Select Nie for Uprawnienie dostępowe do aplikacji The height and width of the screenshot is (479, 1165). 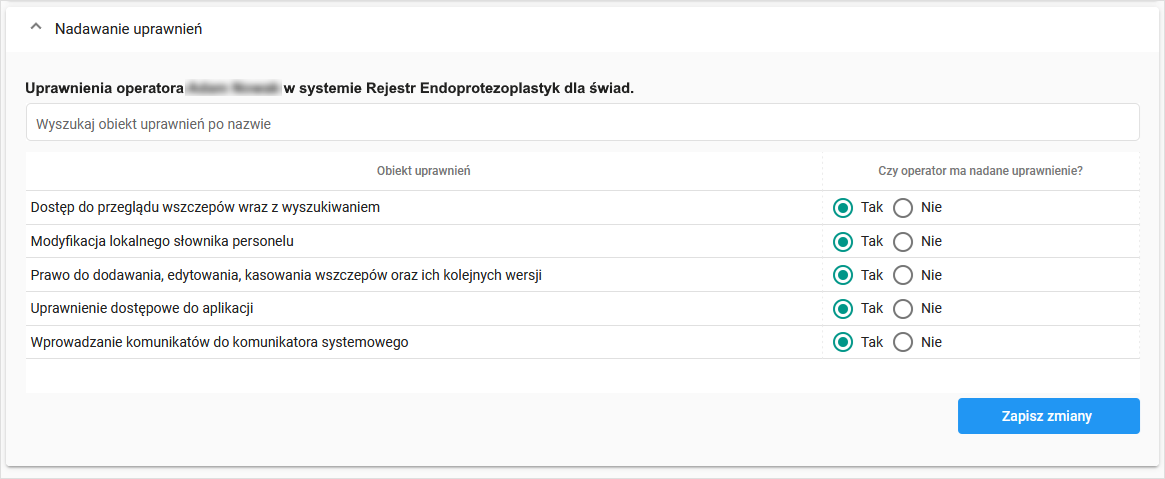(903, 308)
